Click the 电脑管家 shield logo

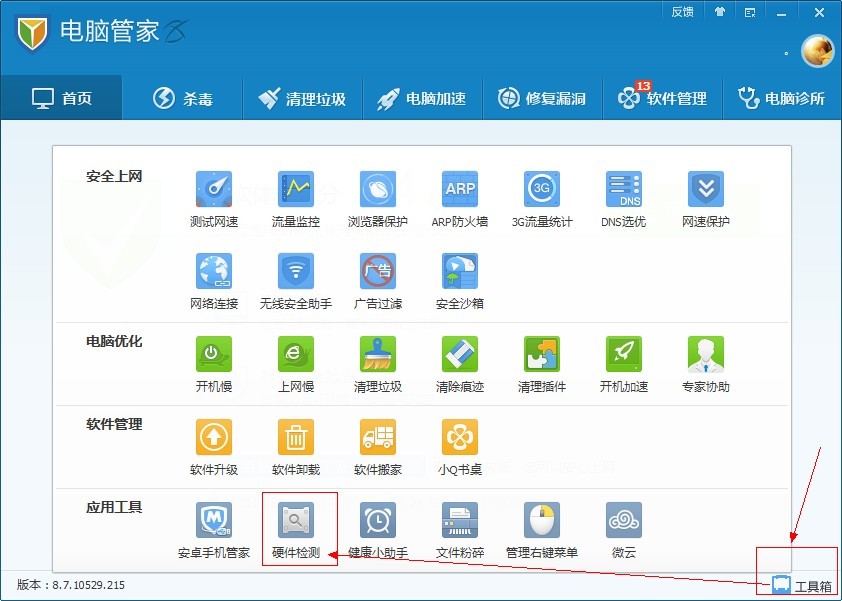pyautogui.click(x=32, y=33)
